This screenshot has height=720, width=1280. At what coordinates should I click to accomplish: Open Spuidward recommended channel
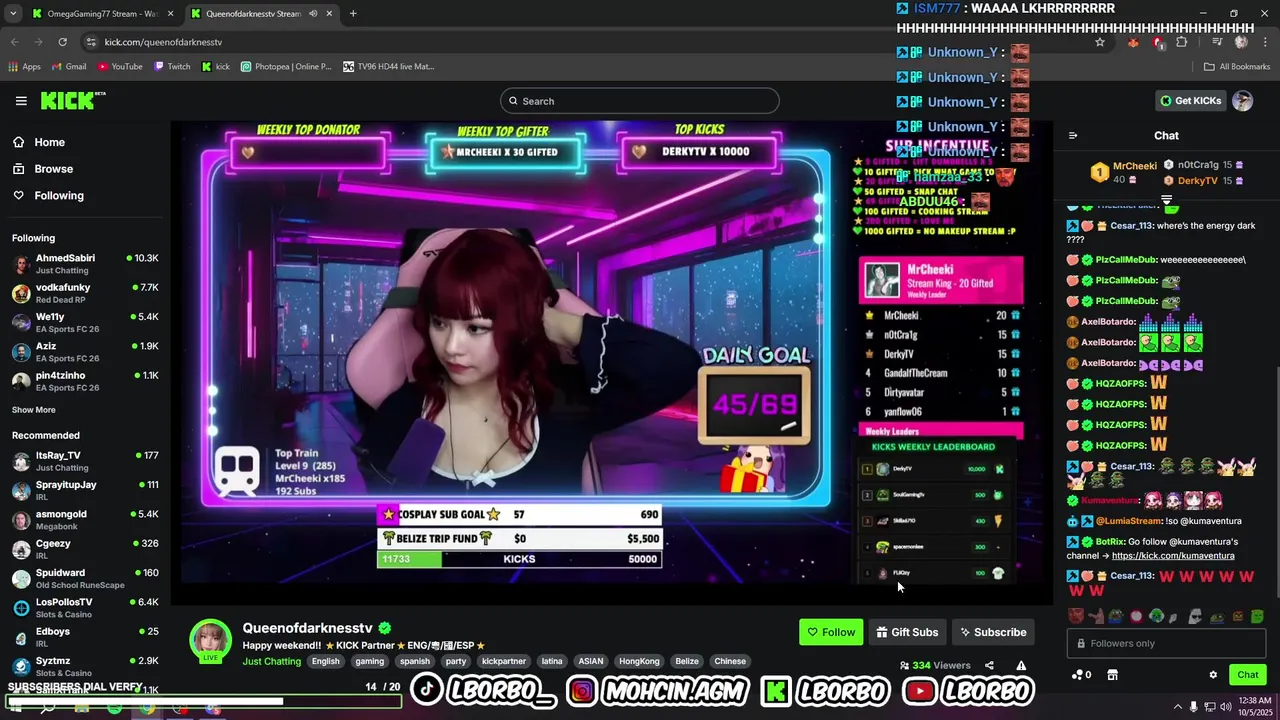tap(85, 578)
